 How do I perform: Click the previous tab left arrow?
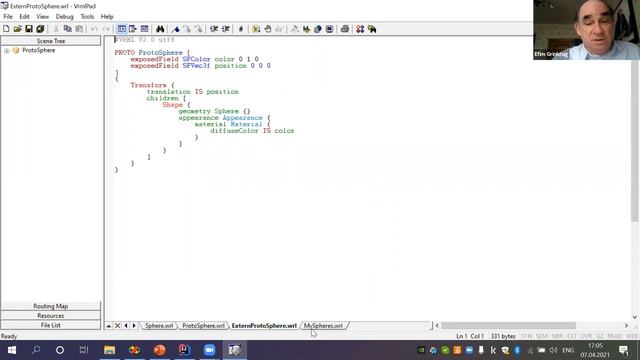pyautogui.click(x=126, y=326)
